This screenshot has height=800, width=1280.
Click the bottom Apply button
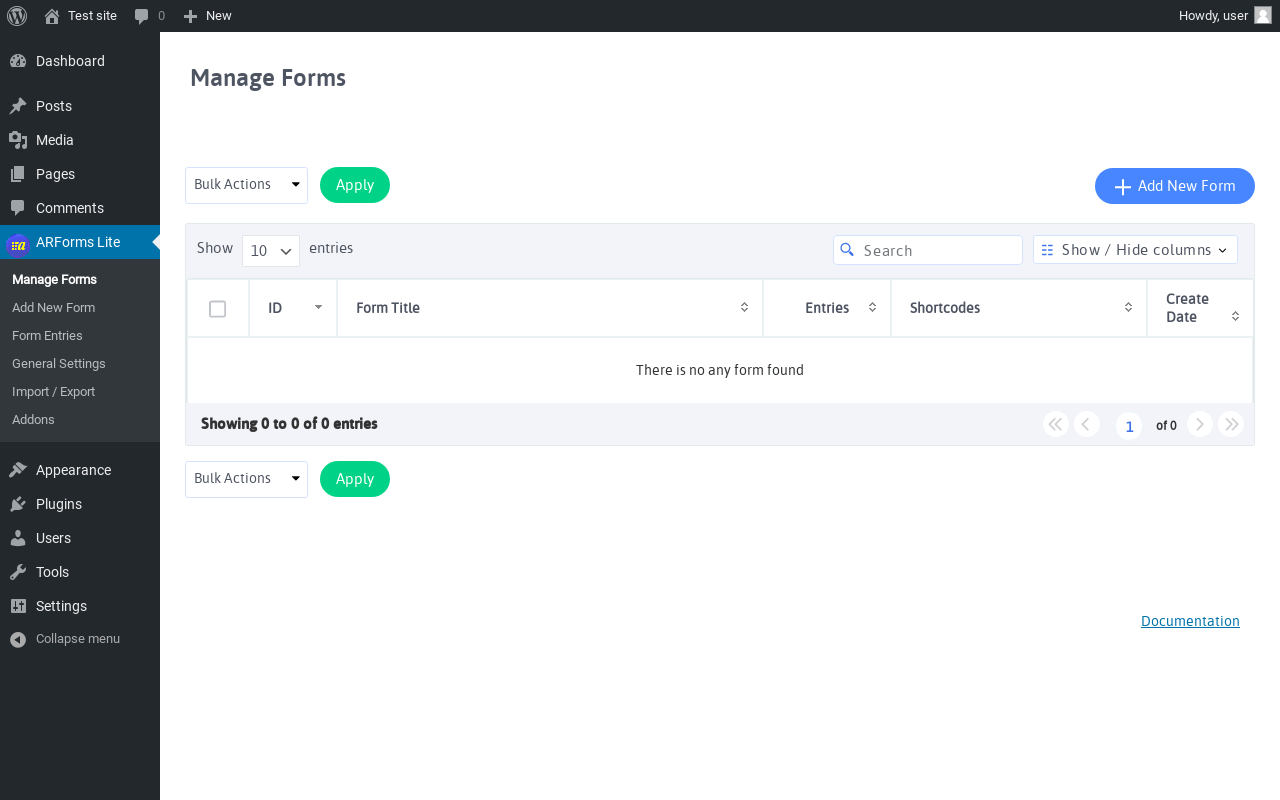tap(355, 479)
